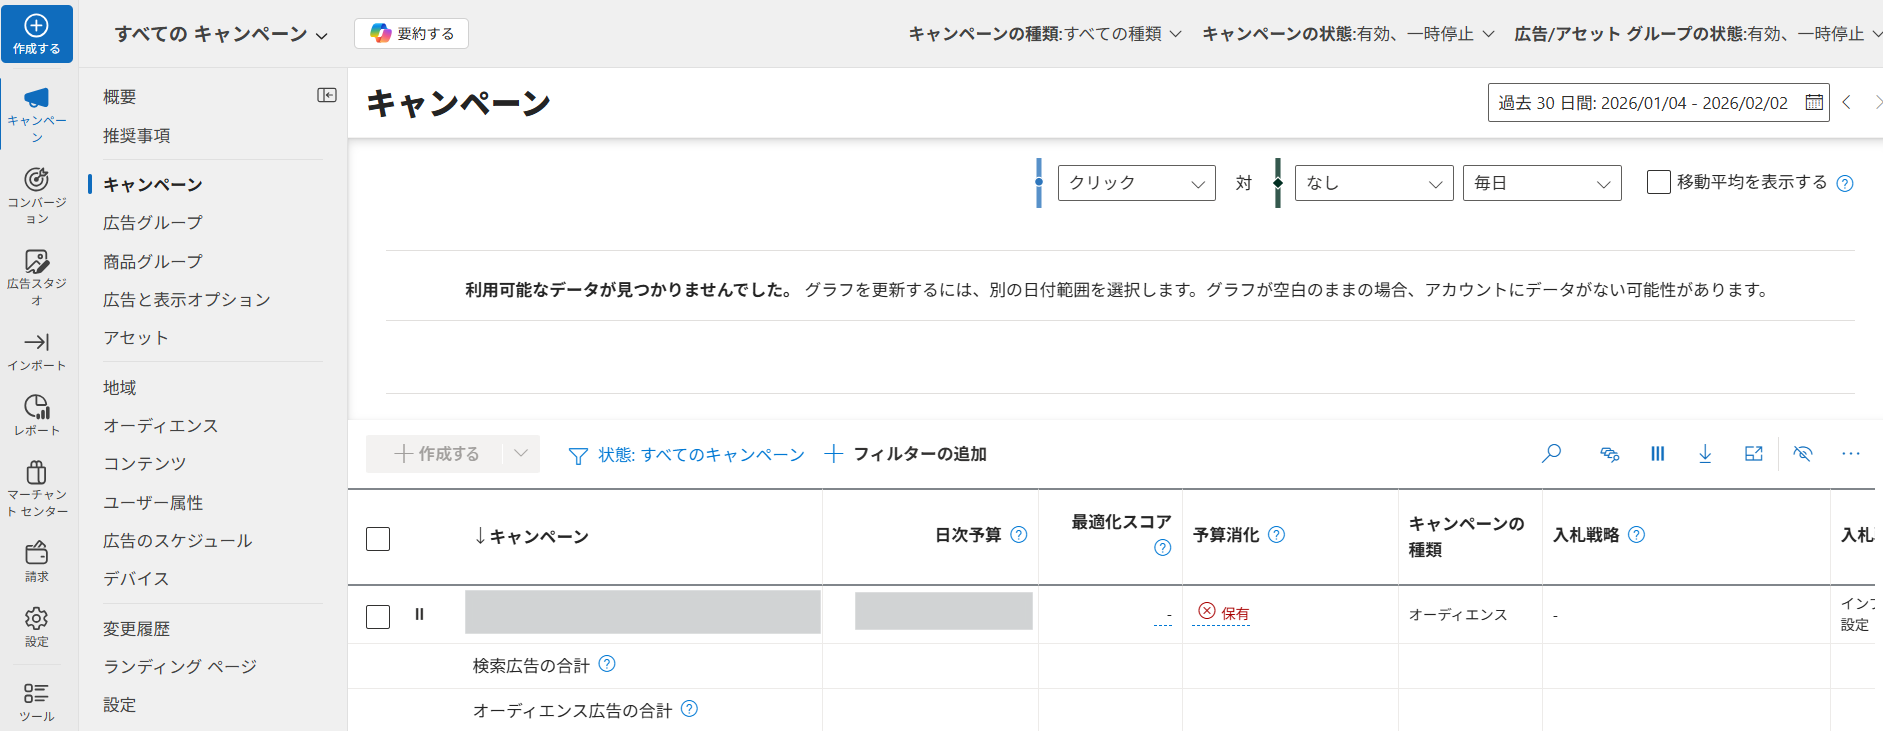This screenshot has width=1883, height=731.
Task: Expand the すべてのキャンペーン selector
Action: point(221,34)
